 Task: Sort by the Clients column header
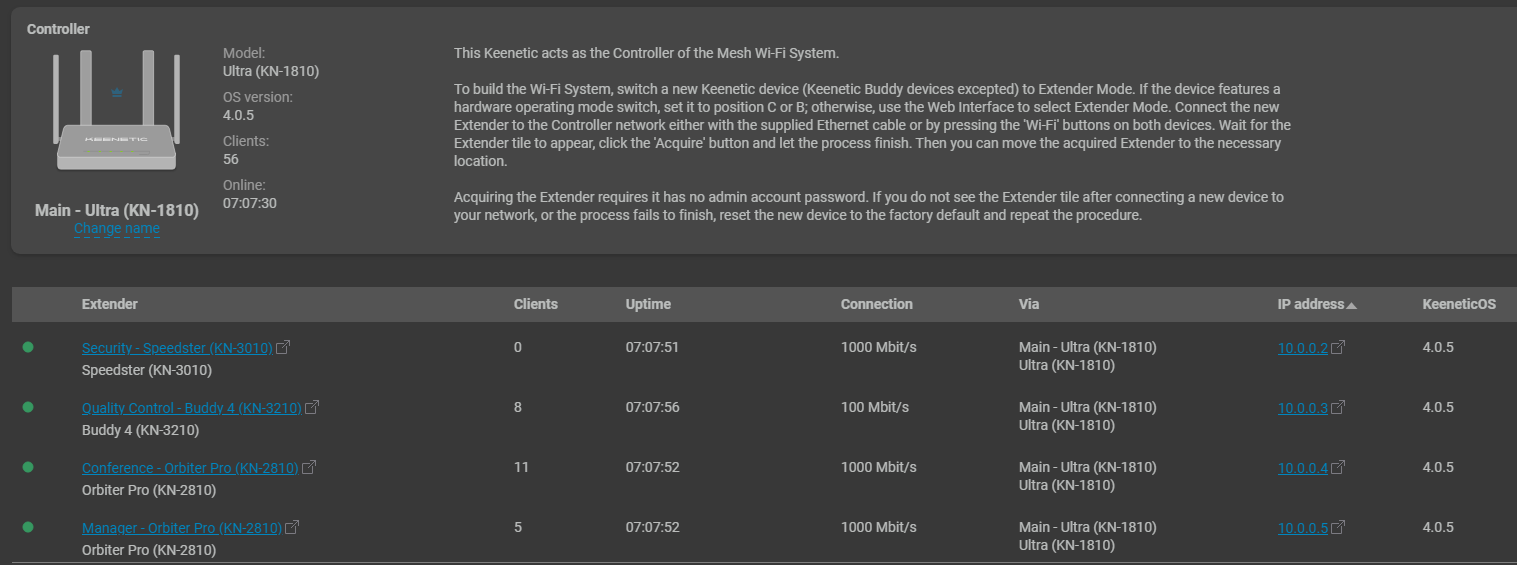pyautogui.click(x=536, y=304)
